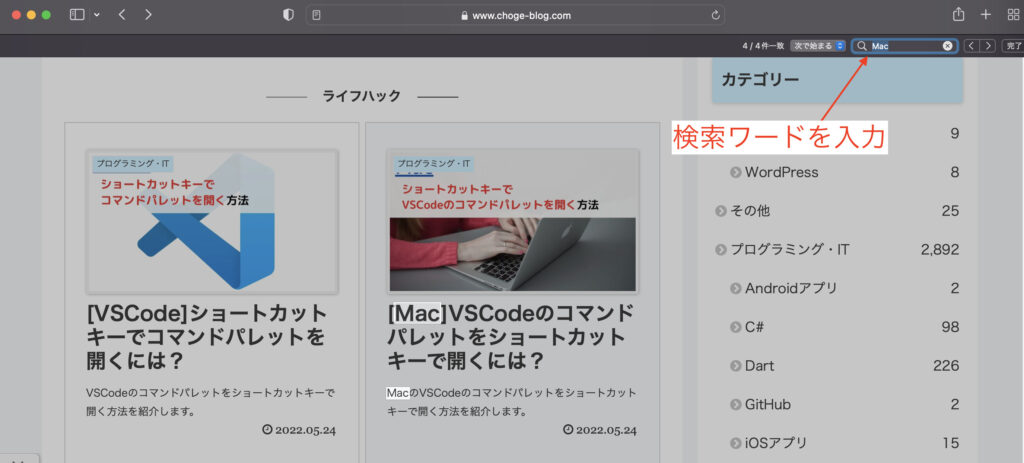
Task: Click the clock icon on VSCode card date
Action: click(267, 430)
